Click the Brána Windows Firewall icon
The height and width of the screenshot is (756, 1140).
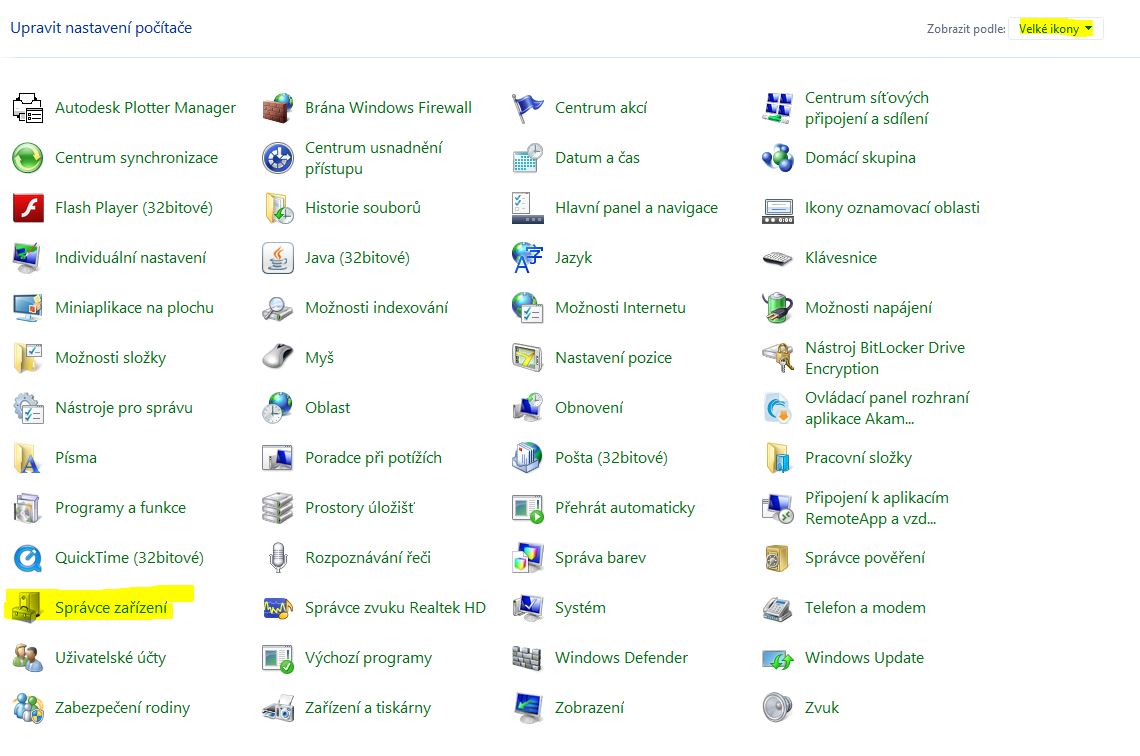(277, 108)
